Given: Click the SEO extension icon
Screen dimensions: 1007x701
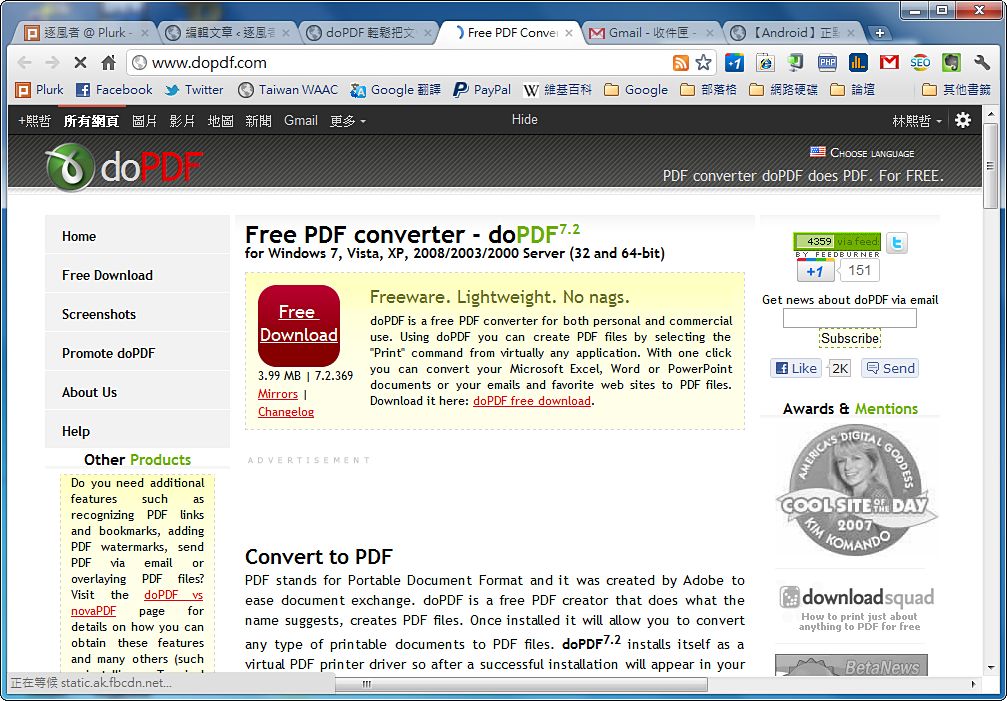Looking at the screenshot, I should [x=920, y=62].
